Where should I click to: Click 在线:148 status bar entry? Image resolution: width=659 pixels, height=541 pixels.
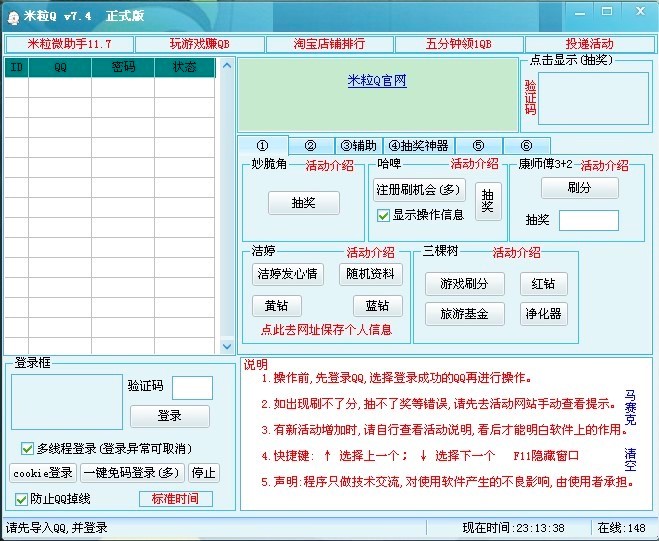pyautogui.click(x=622, y=528)
